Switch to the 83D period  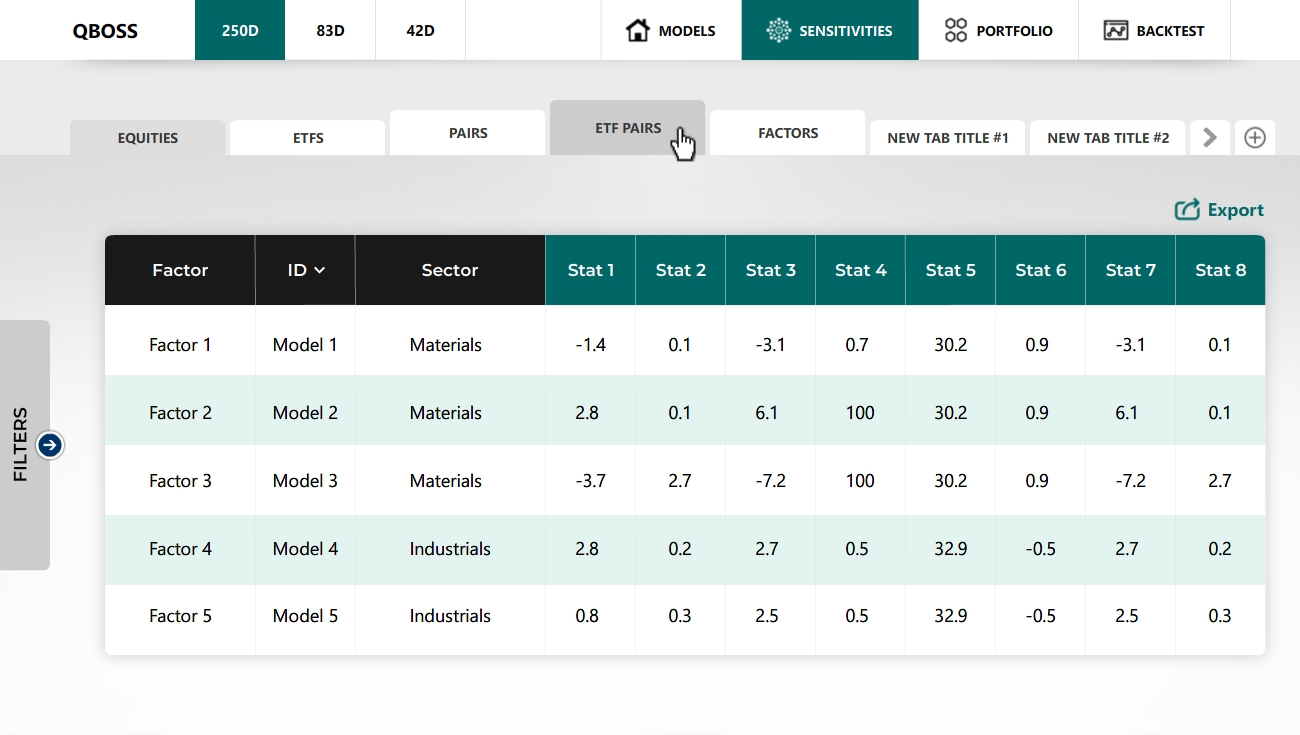[x=330, y=30]
